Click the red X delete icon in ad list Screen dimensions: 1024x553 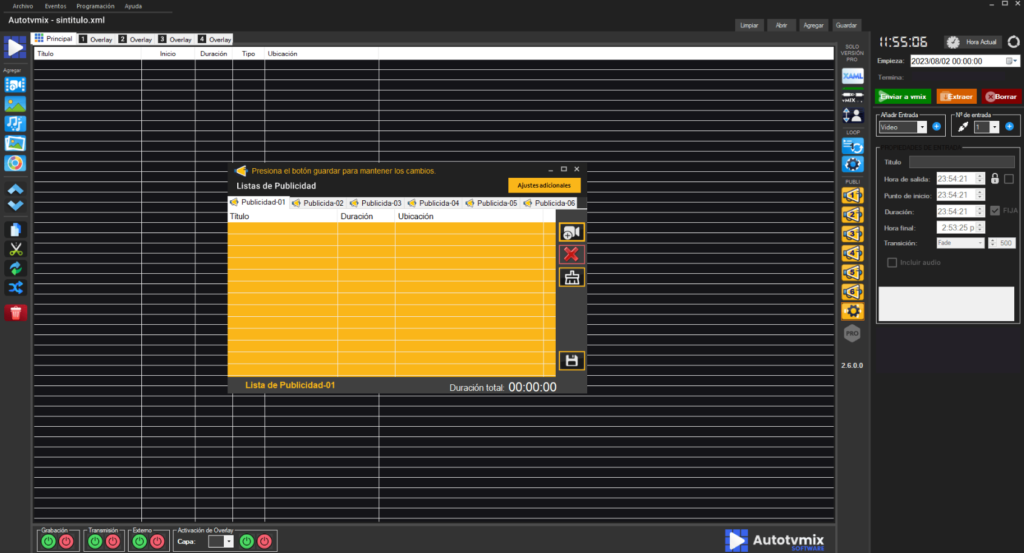point(572,255)
